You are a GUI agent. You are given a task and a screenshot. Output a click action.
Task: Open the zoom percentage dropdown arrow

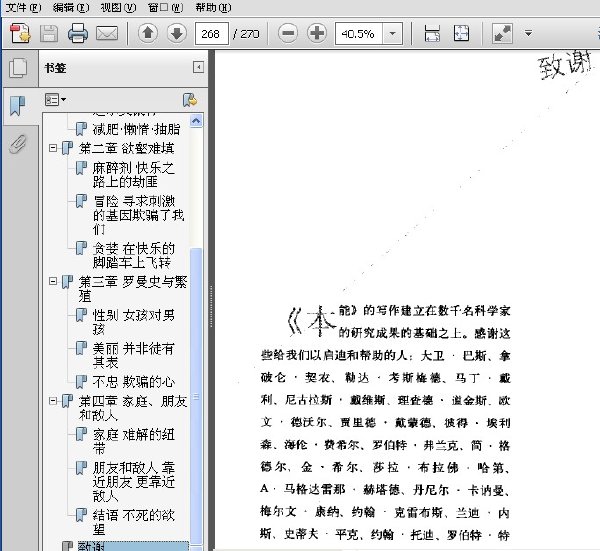click(x=393, y=34)
